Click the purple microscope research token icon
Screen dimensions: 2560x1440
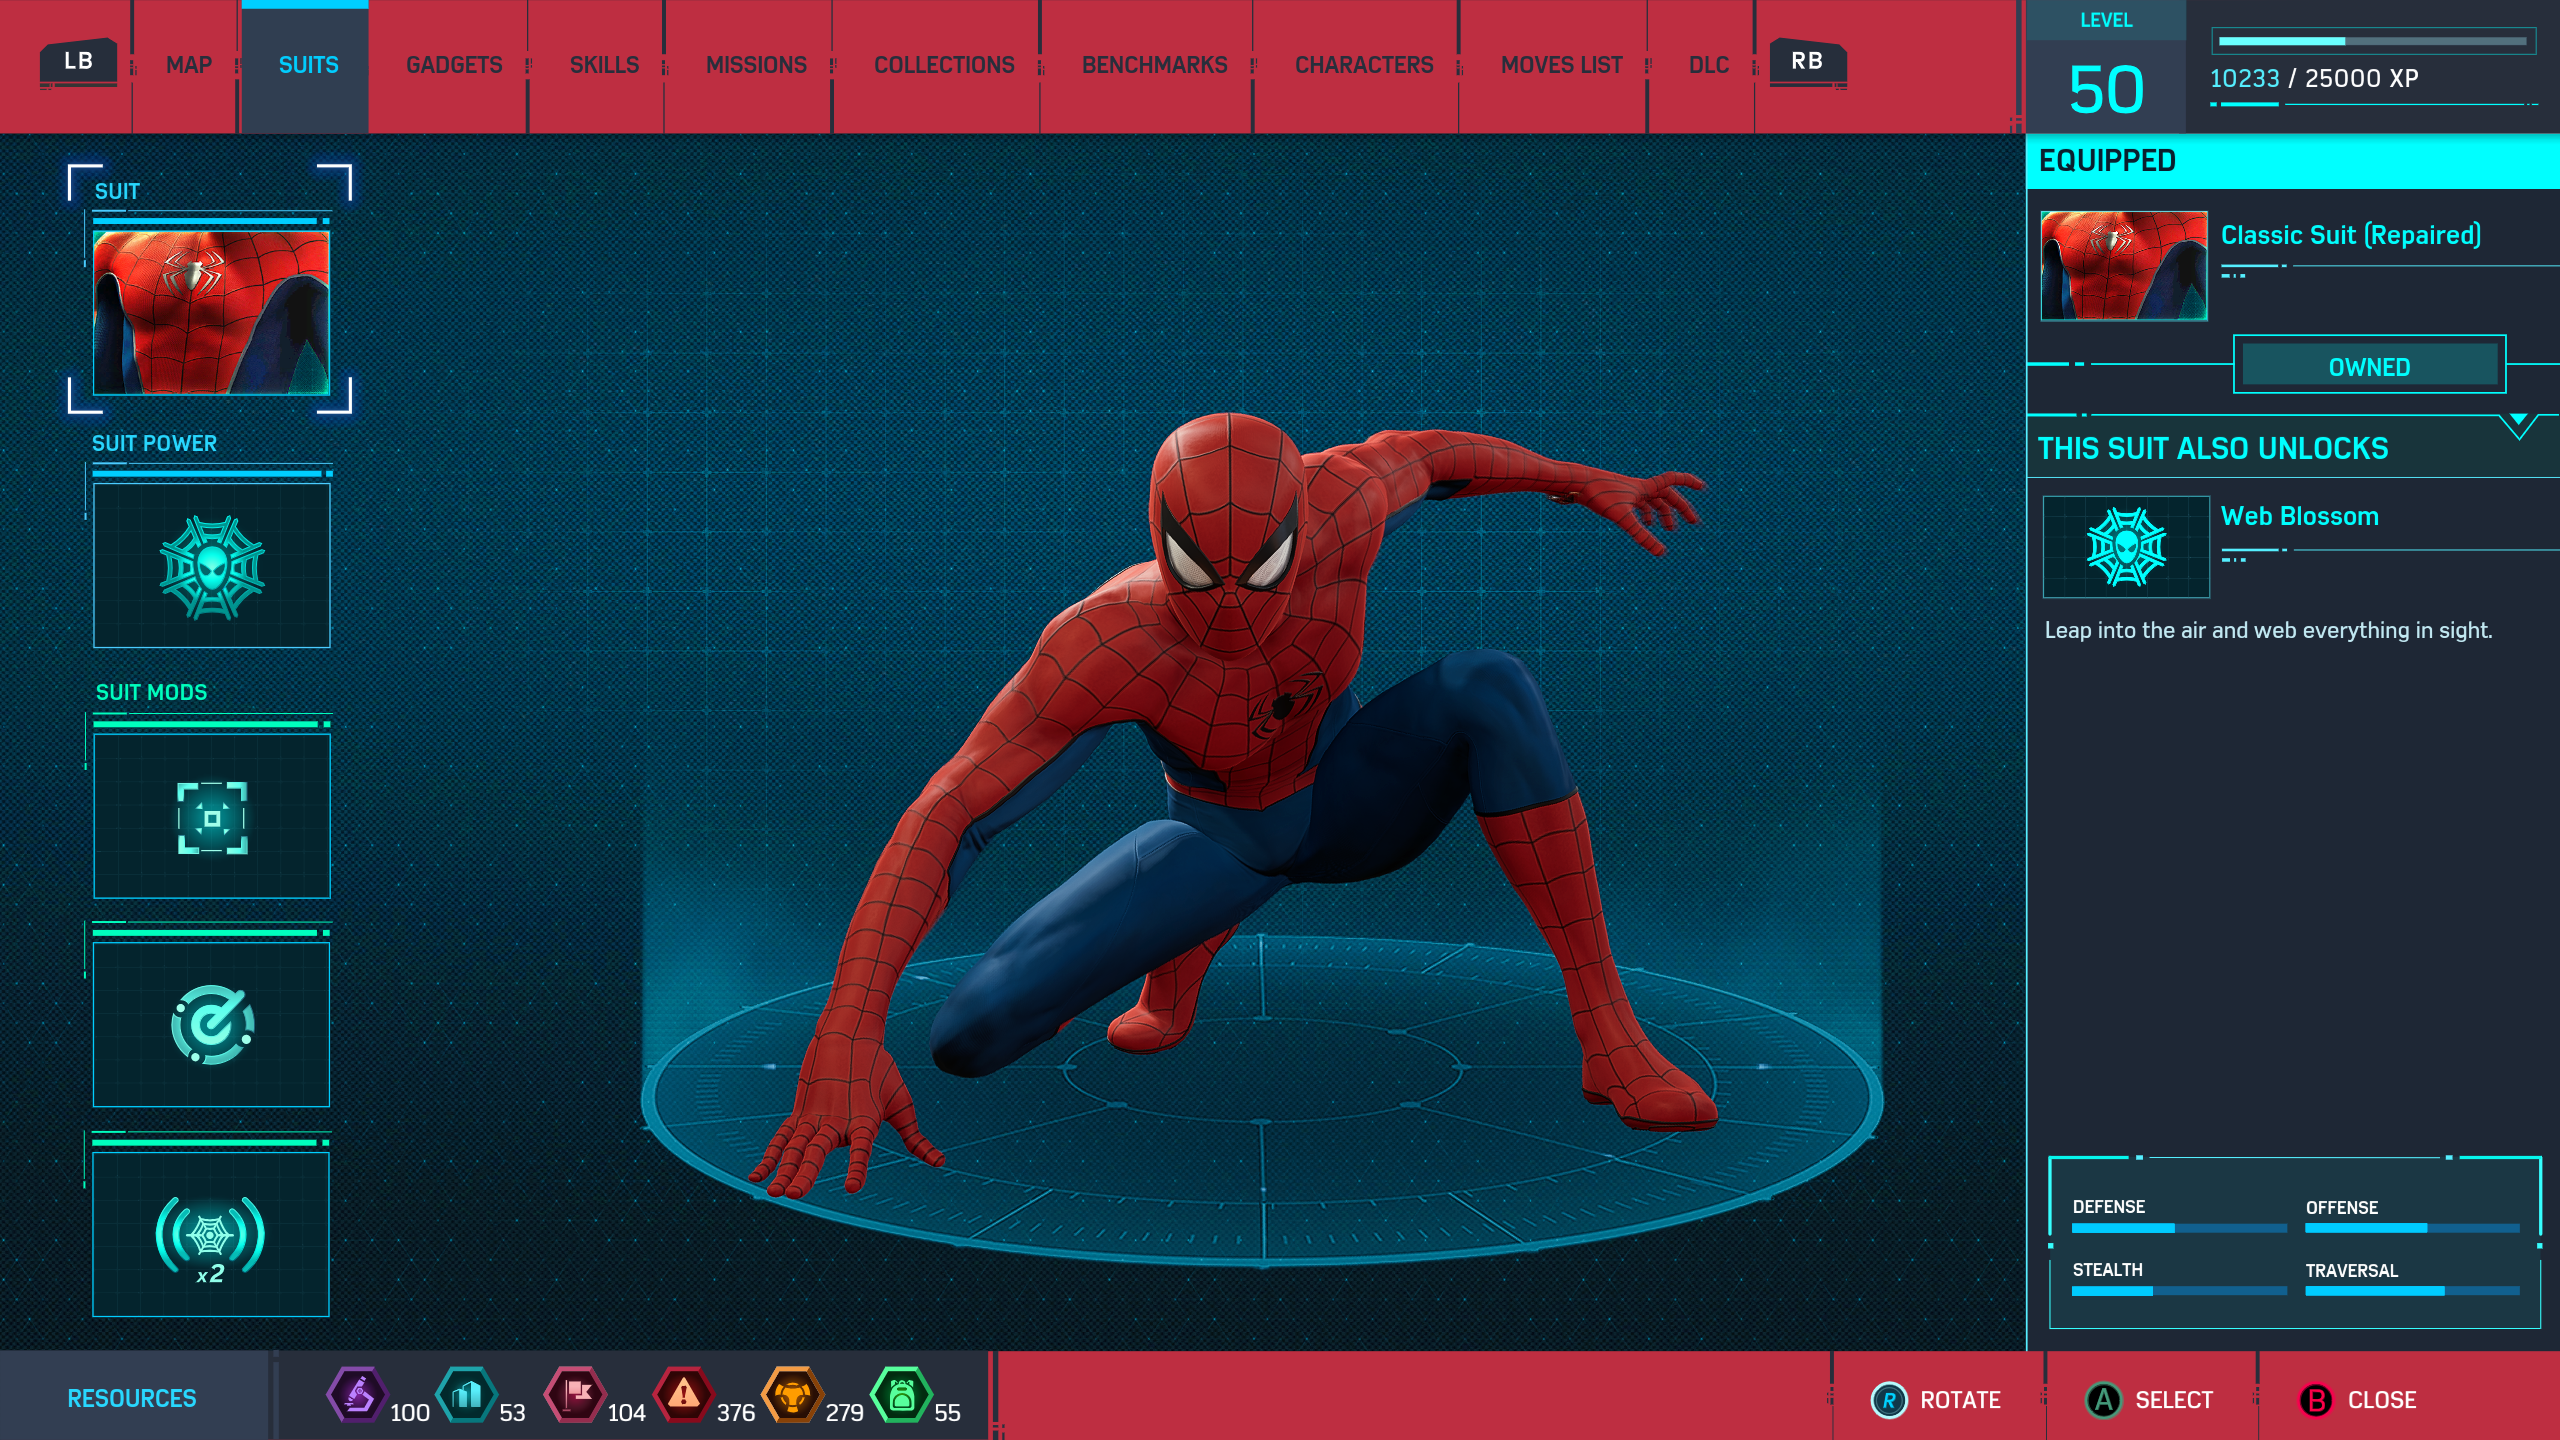click(357, 1395)
